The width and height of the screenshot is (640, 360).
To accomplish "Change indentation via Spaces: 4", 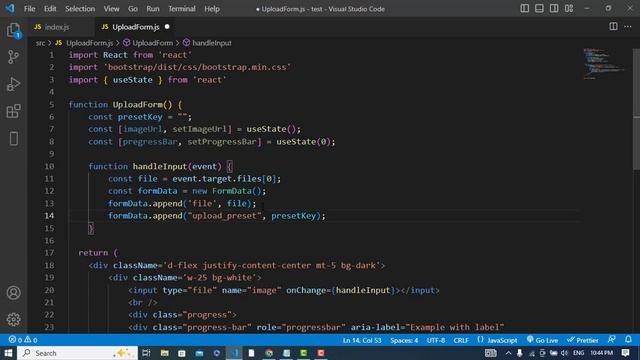I will pyautogui.click(x=404, y=340).
